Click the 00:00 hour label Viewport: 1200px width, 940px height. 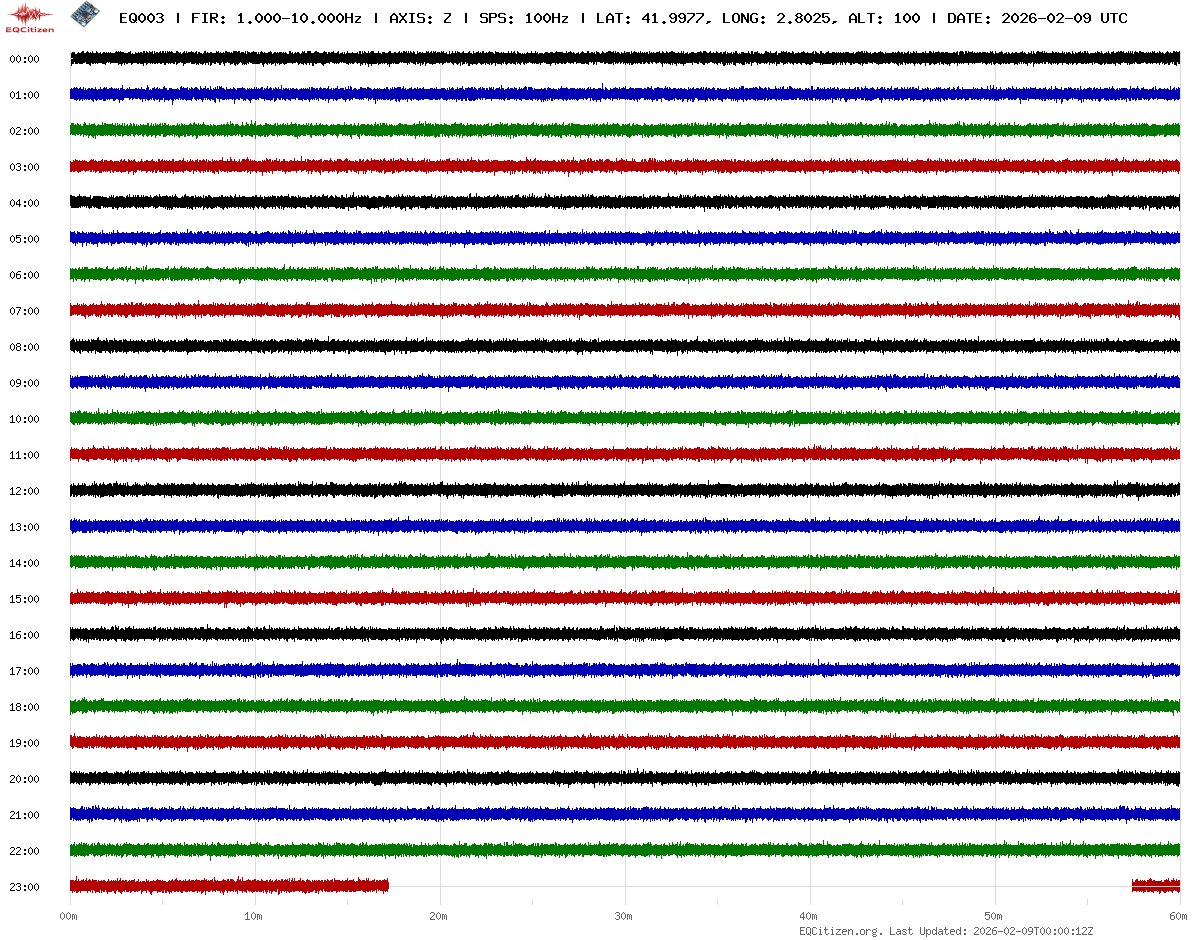click(x=24, y=59)
